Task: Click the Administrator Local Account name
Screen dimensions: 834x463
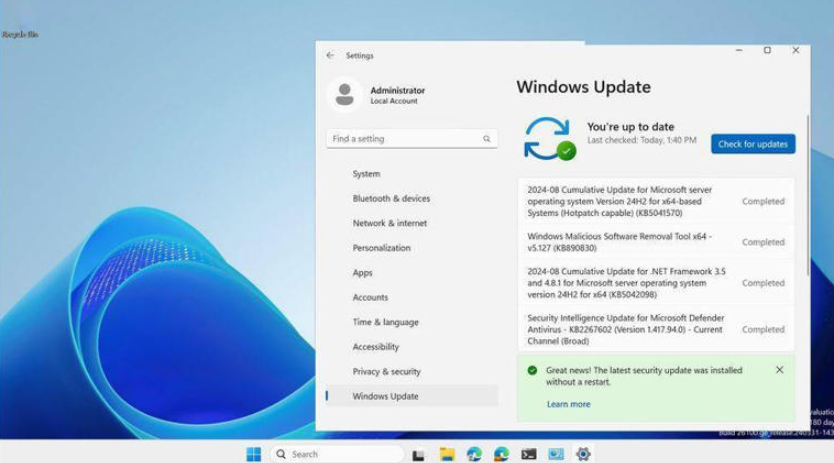Action: click(x=397, y=95)
